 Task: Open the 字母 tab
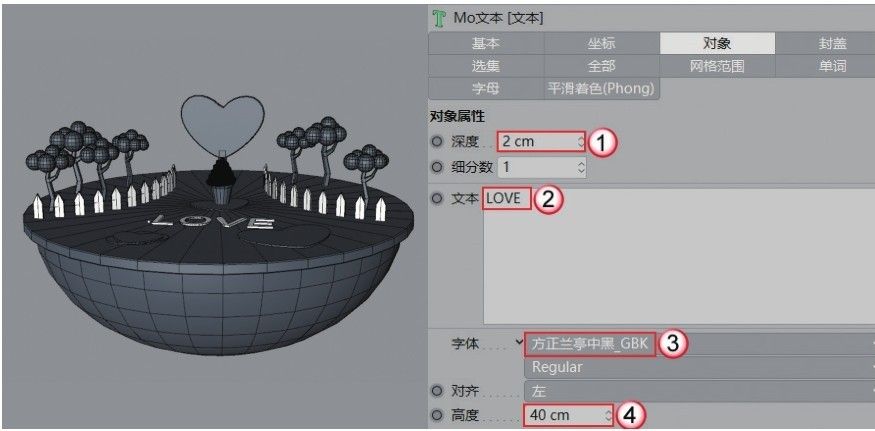click(485, 88)
